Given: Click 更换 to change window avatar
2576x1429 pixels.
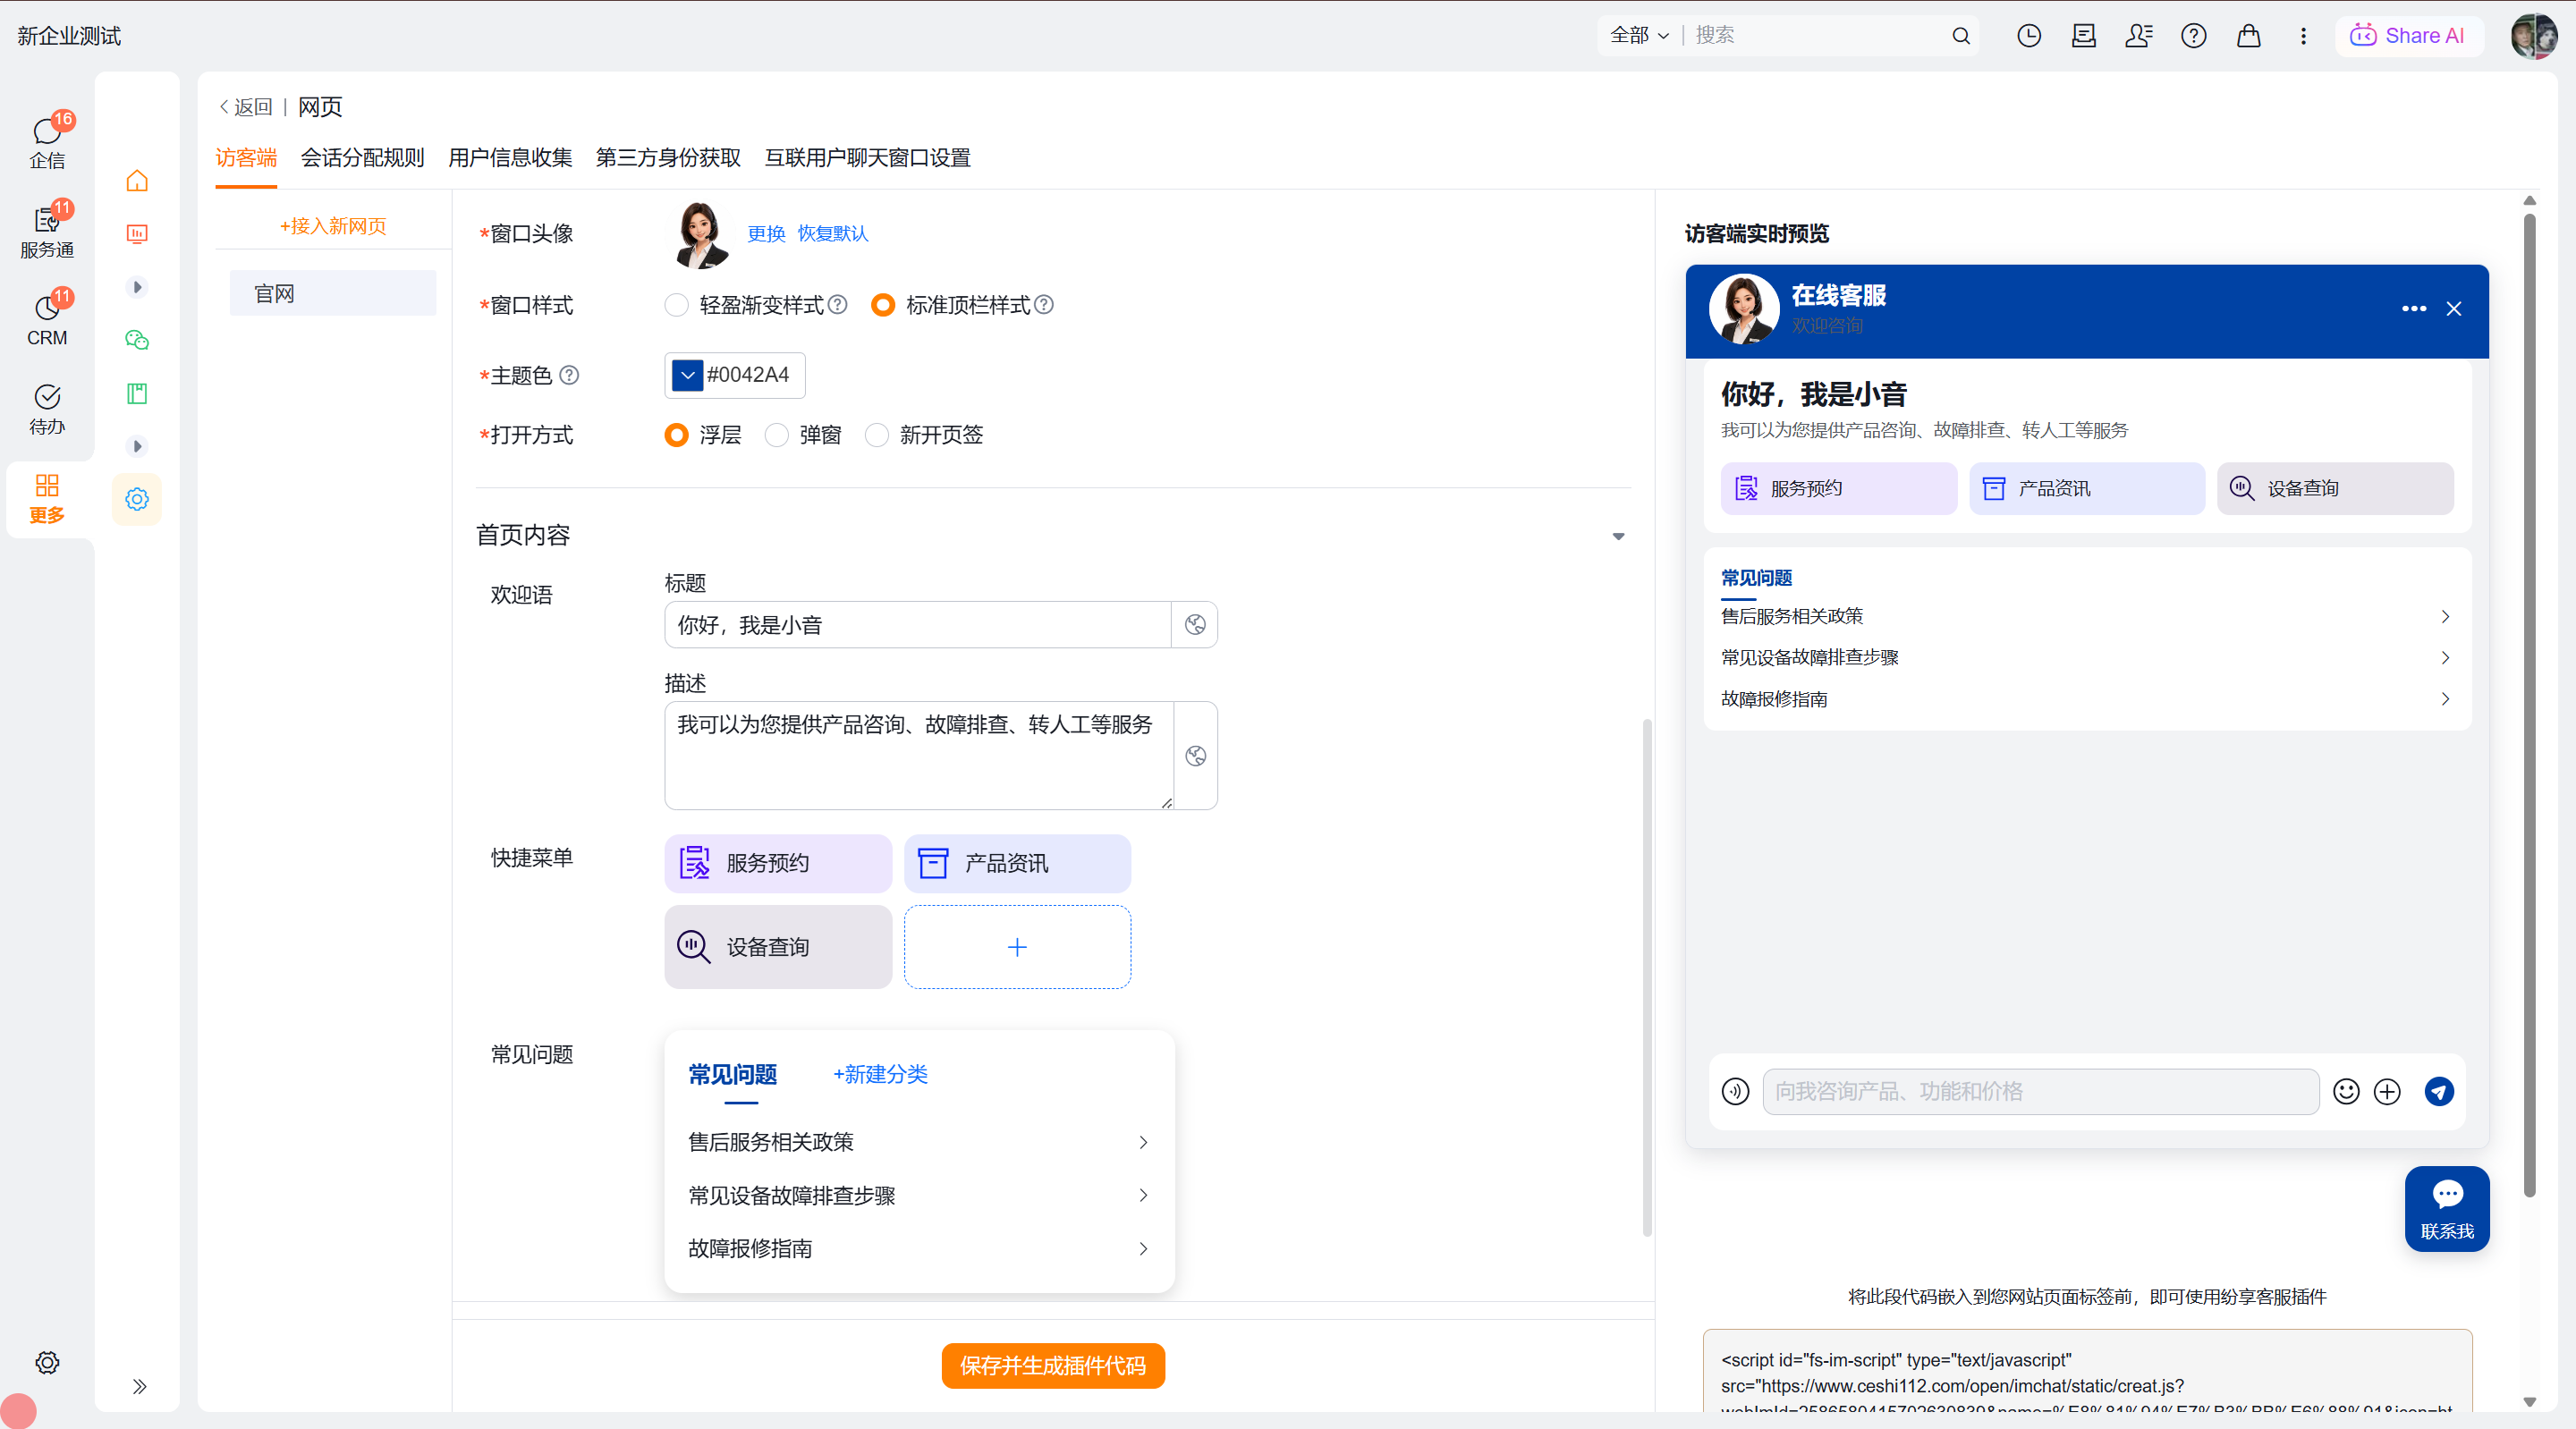Looking at the screenshot, I should [x=766, y=234].
